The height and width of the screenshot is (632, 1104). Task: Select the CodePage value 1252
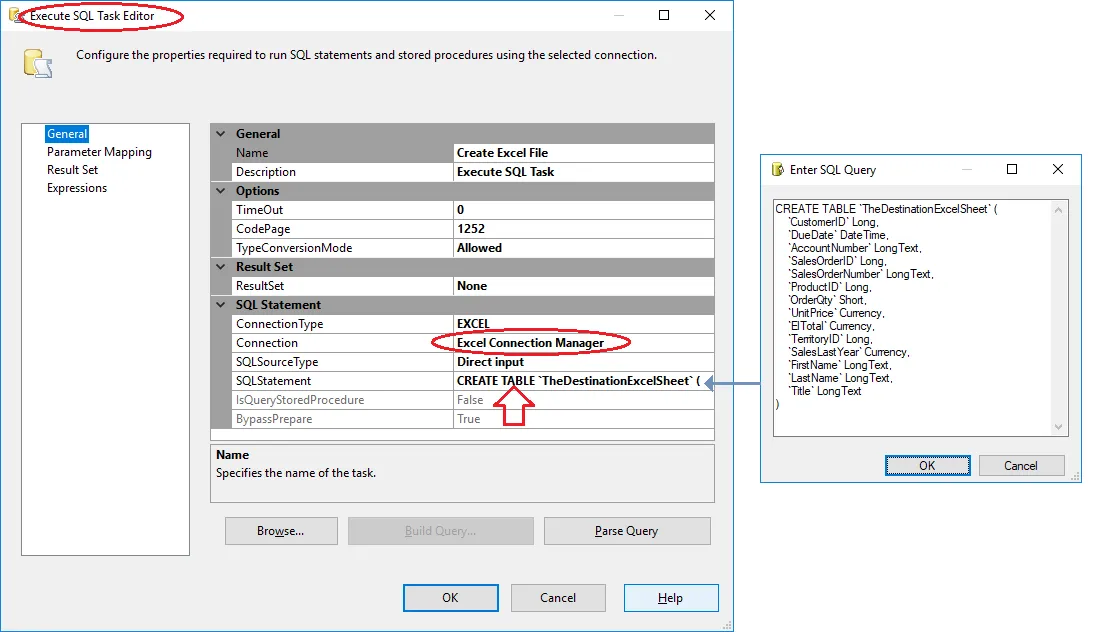click(584, 229)
